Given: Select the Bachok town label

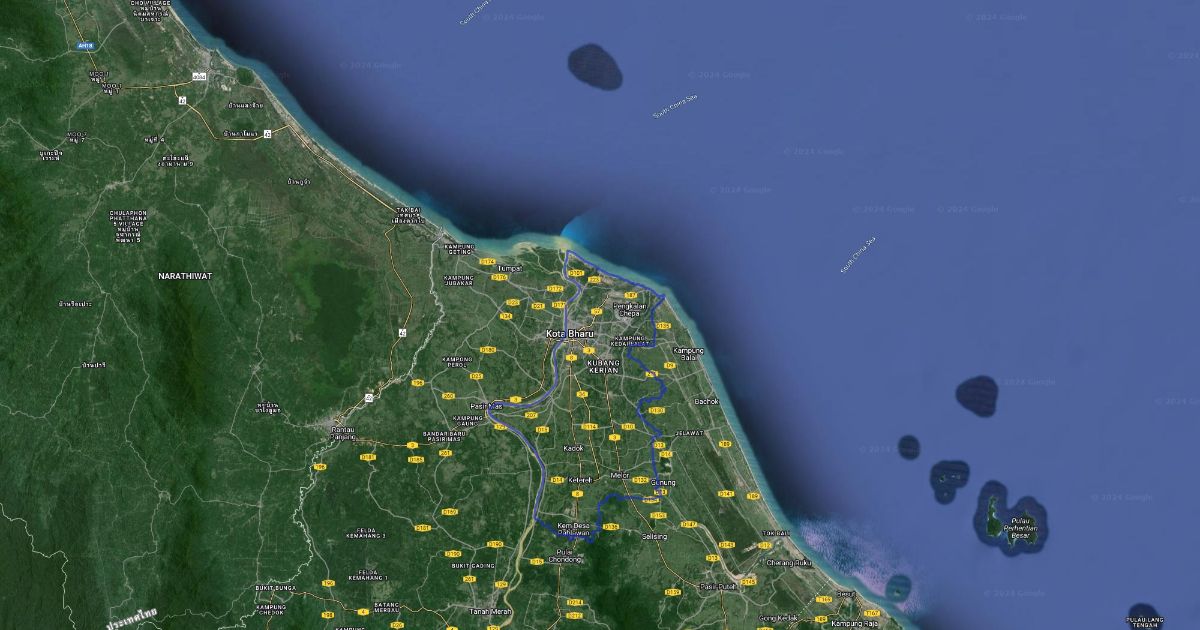Looking at the screenshot, I should [706, 401].
